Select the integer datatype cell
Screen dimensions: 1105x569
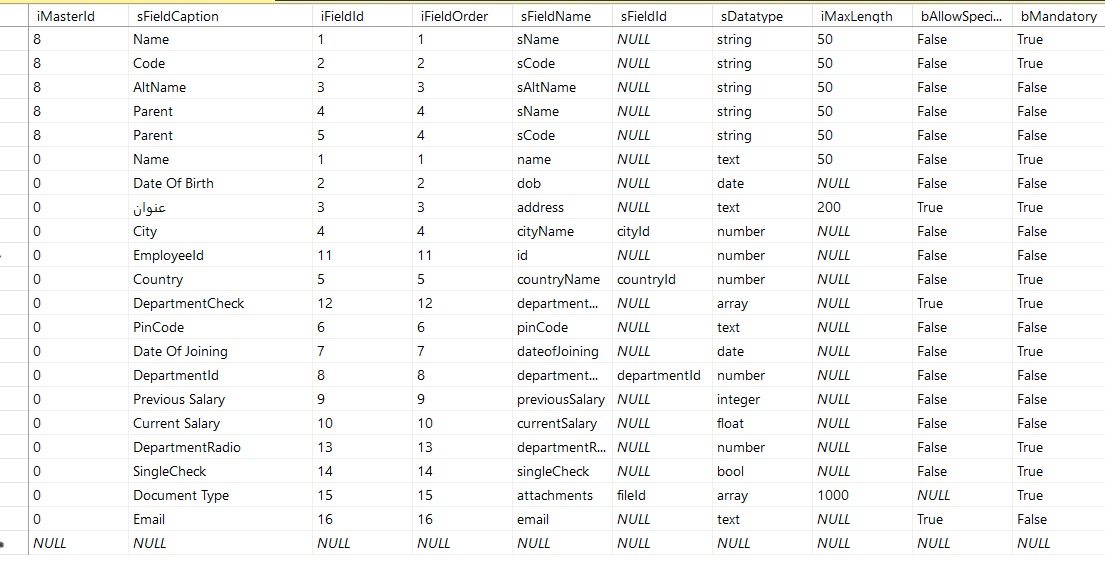coord(738,399)
